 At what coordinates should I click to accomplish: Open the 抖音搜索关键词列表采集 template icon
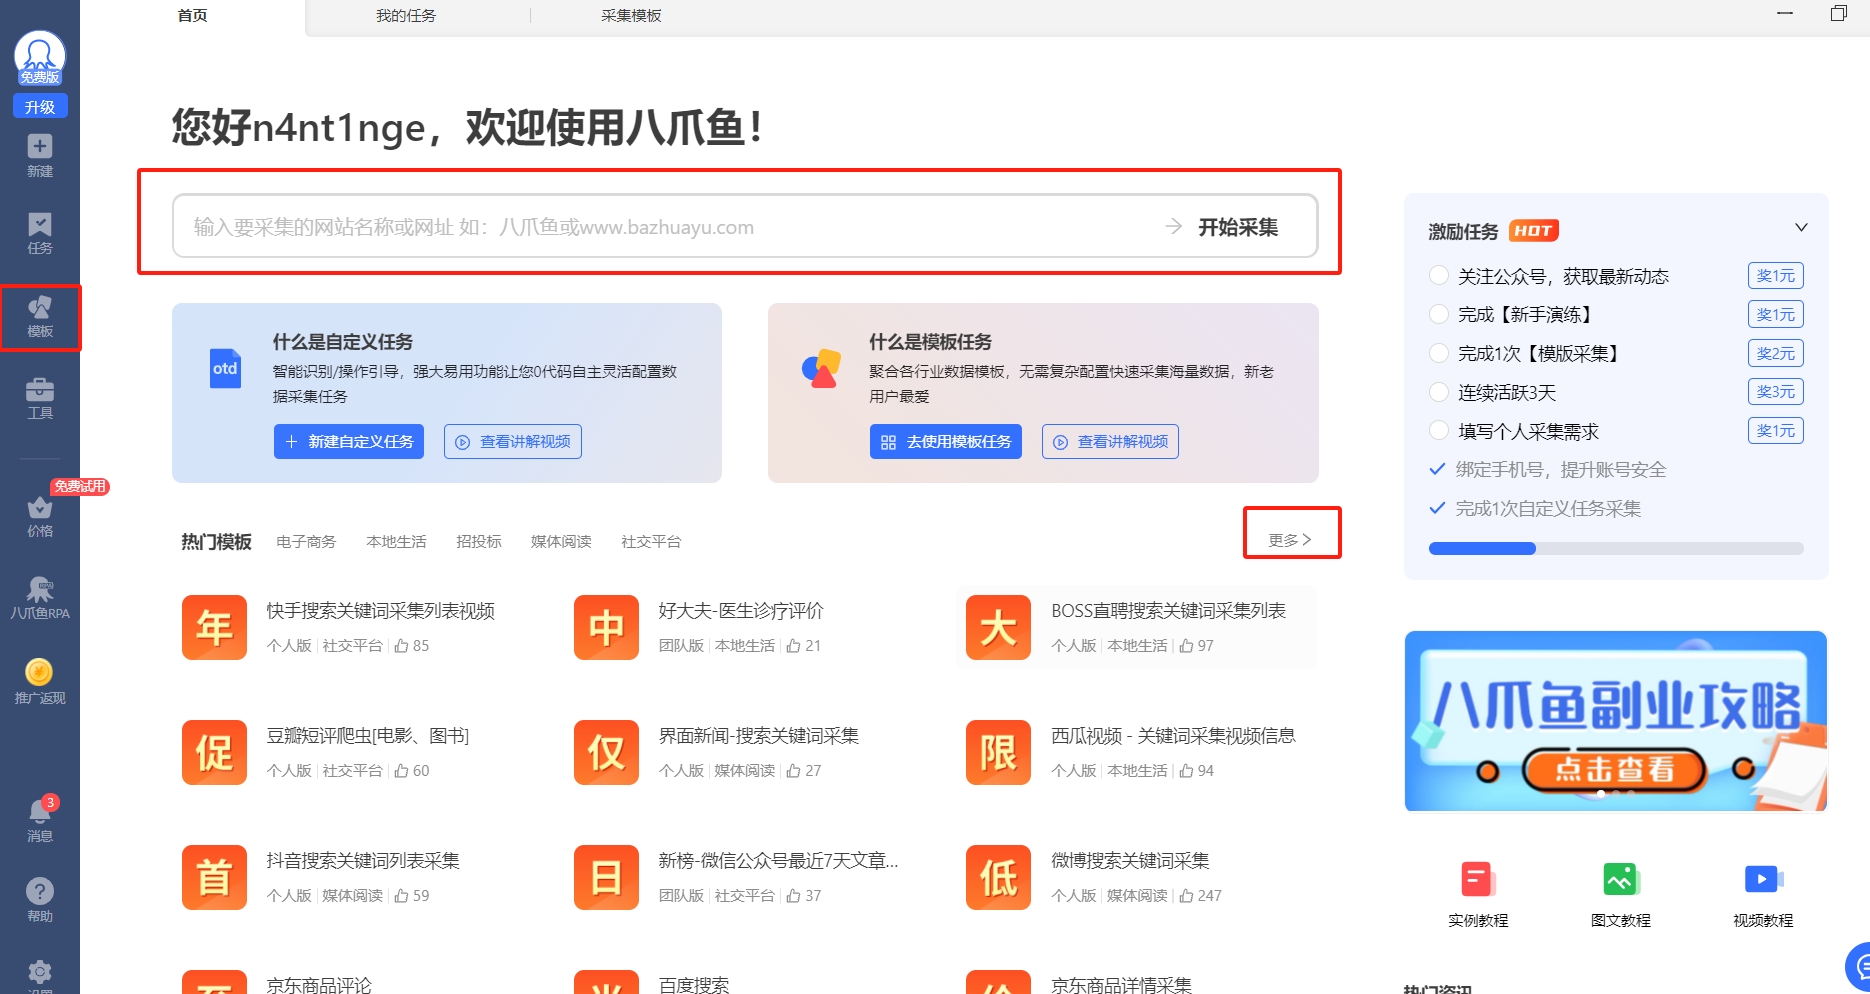214,877
